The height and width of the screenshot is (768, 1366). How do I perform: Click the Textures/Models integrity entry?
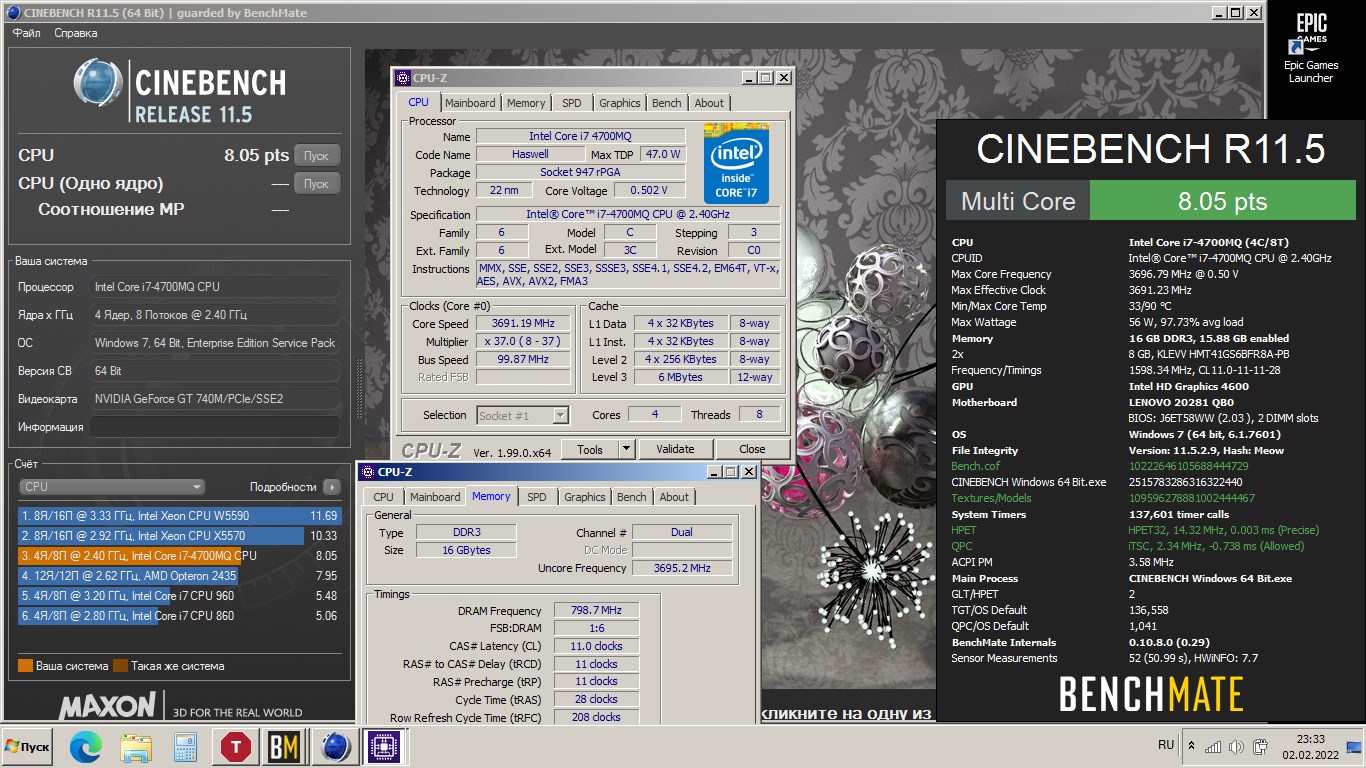click(x=991, y=498)
